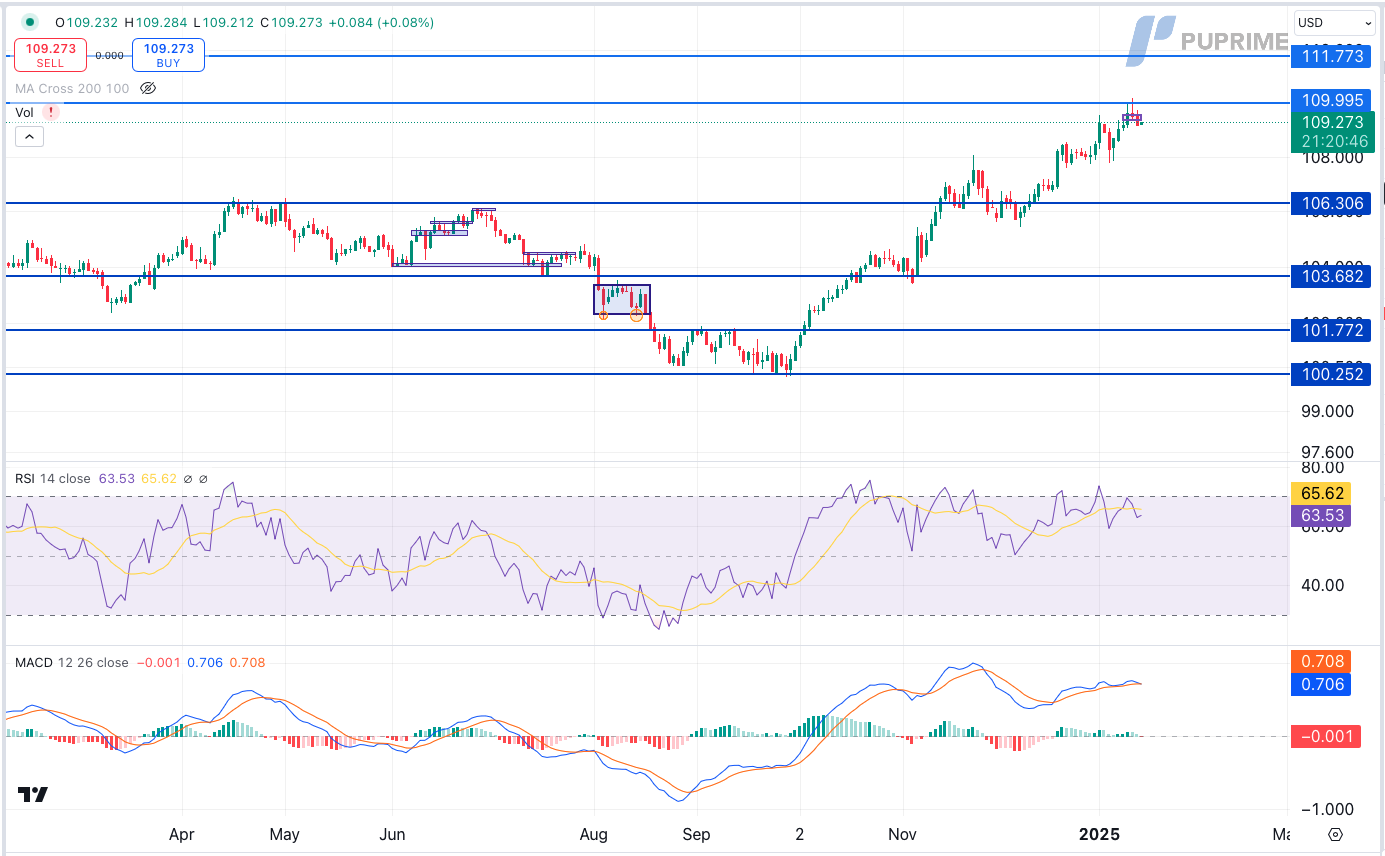Click the RSI 80.00 axis value

pos(1321,468)
